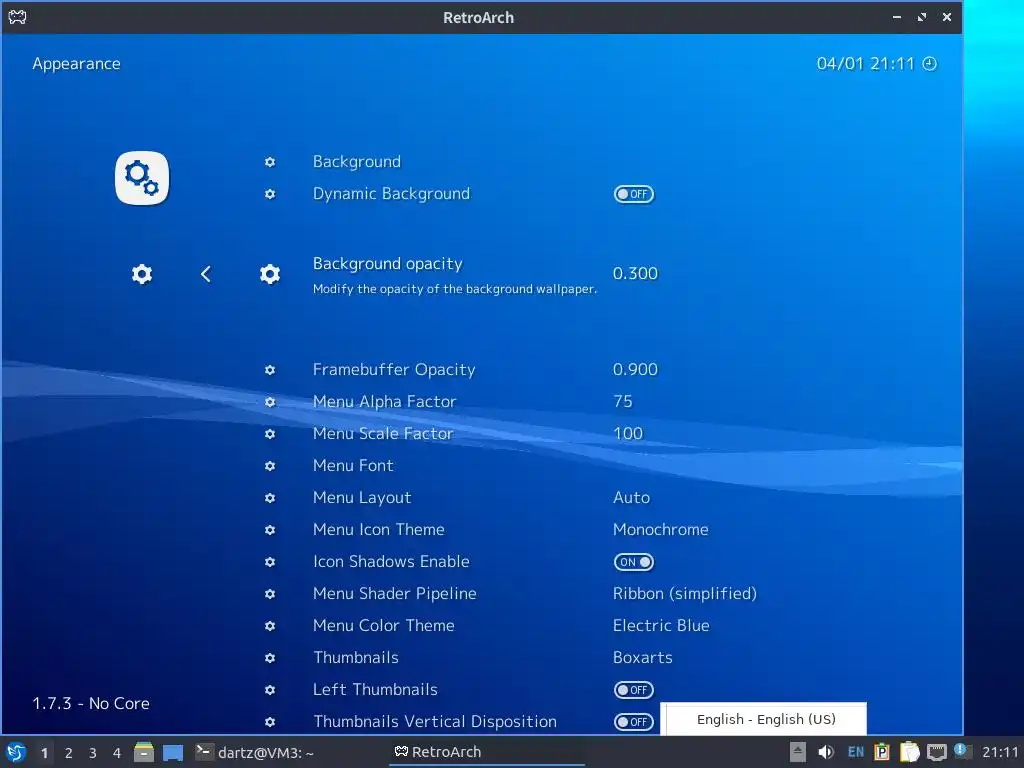Click the taskbar clock showing 21:11

[1000, 752]
